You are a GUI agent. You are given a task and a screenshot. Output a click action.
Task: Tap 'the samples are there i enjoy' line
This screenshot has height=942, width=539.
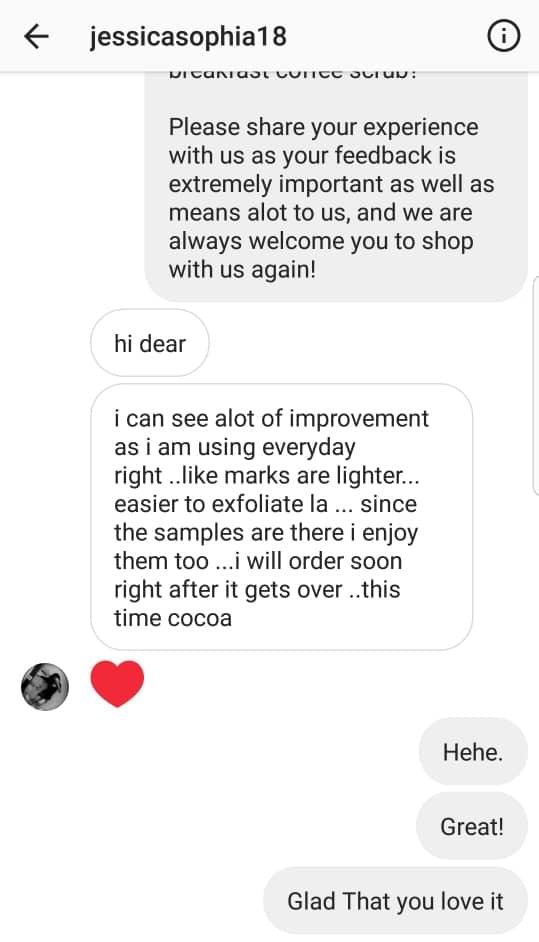[x=266, y=533]
